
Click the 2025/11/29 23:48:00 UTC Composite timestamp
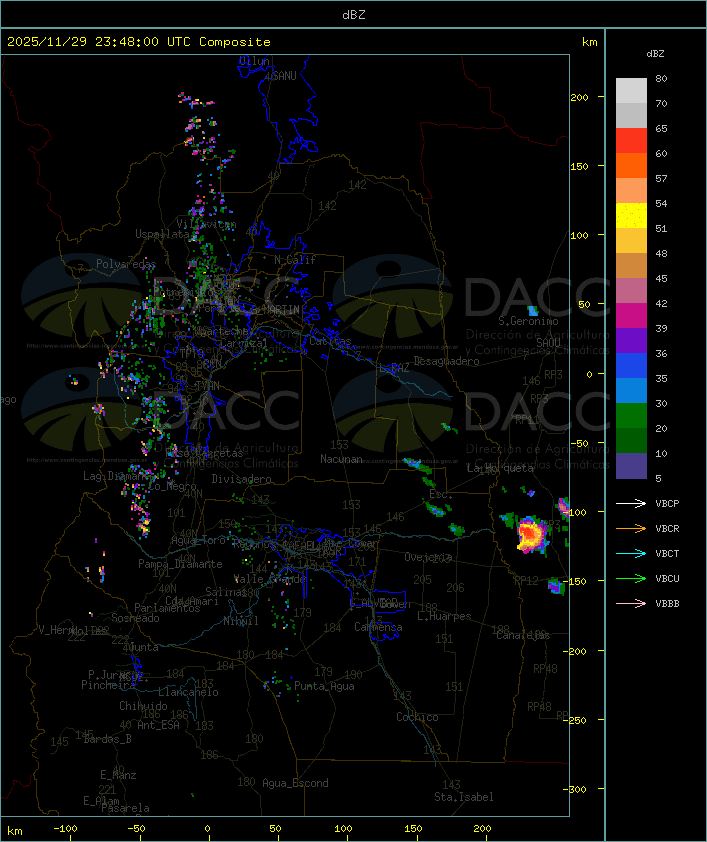click(x=139, y=42)
